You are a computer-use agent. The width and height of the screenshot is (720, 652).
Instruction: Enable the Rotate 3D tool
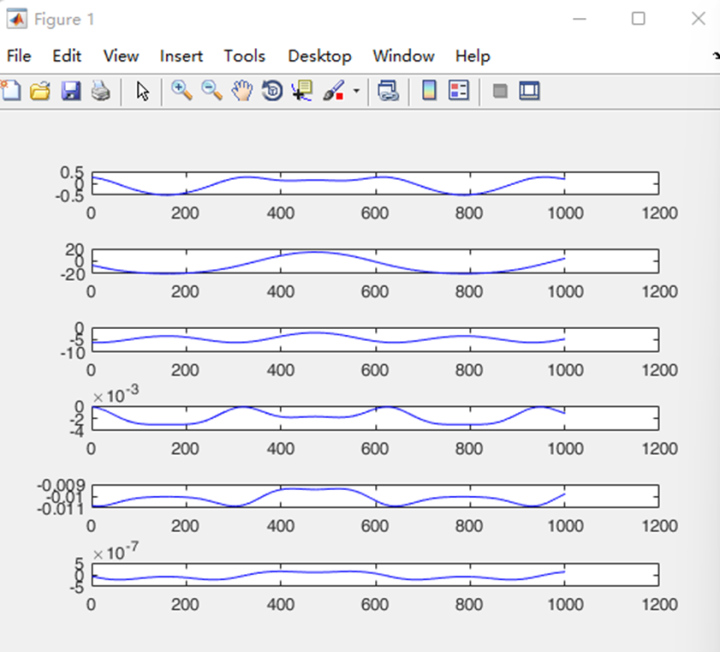coord(272,90)
